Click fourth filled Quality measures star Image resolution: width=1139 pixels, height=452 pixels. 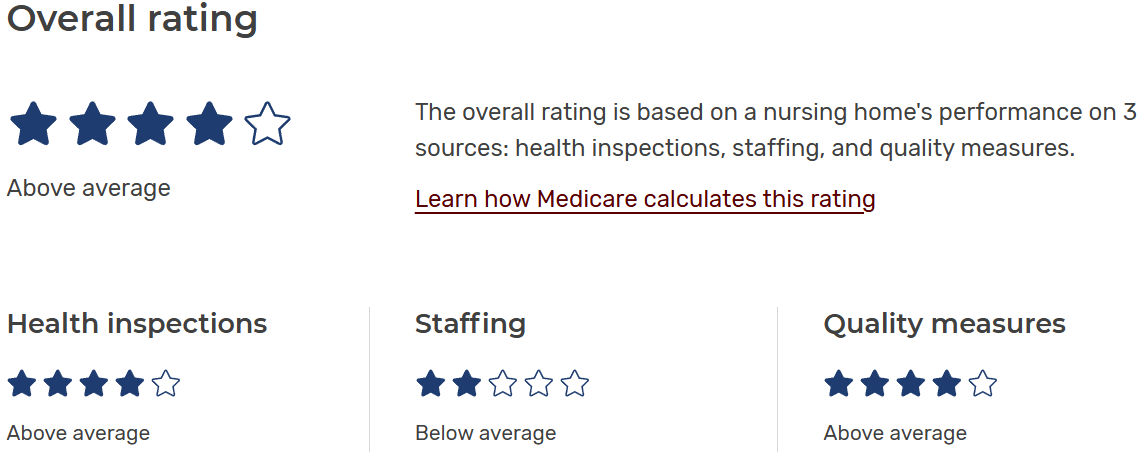(x=947, y=383)
